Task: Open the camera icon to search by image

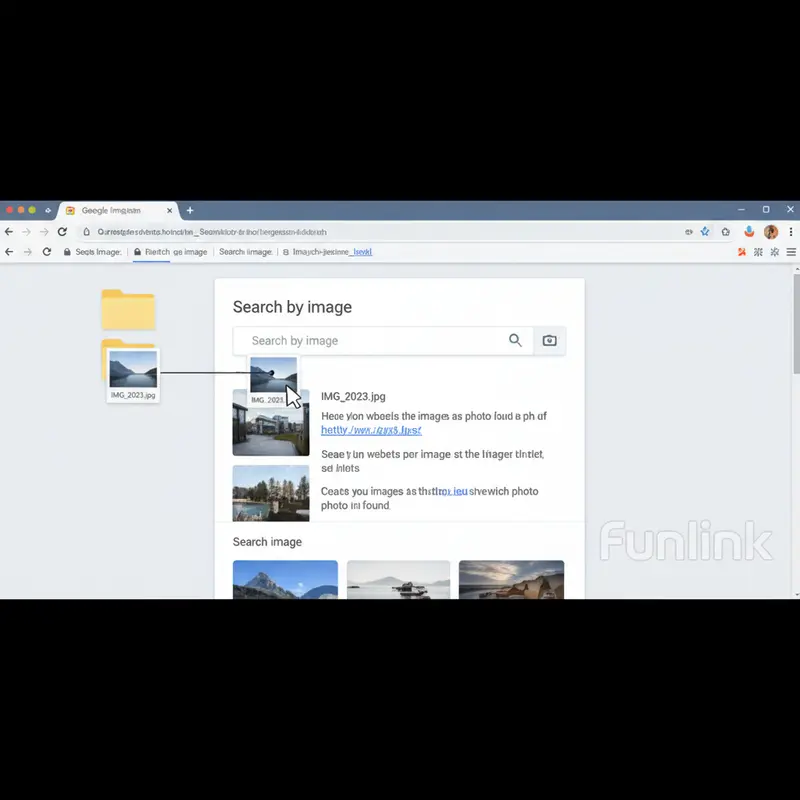Action: point(549,340)
